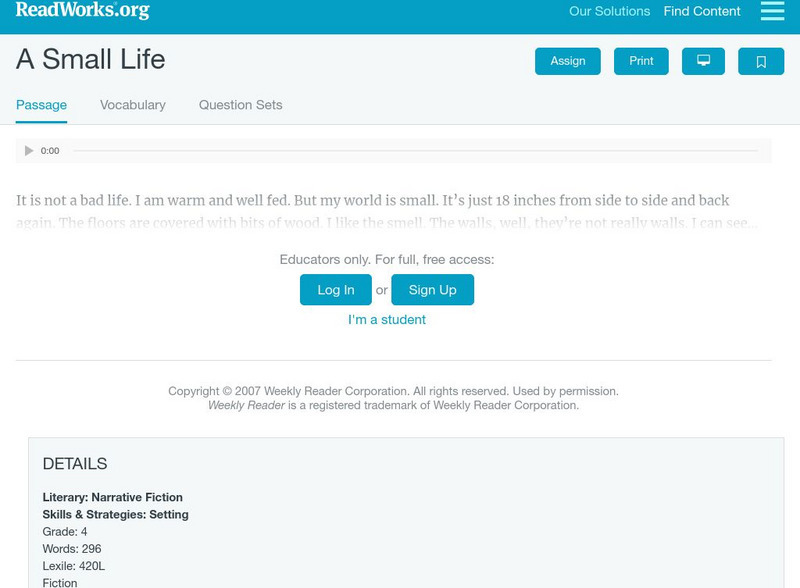The width and height of the screenshot is (800, 588).
Task: Click the Find Content menu item
Action: tap(700, 11)
